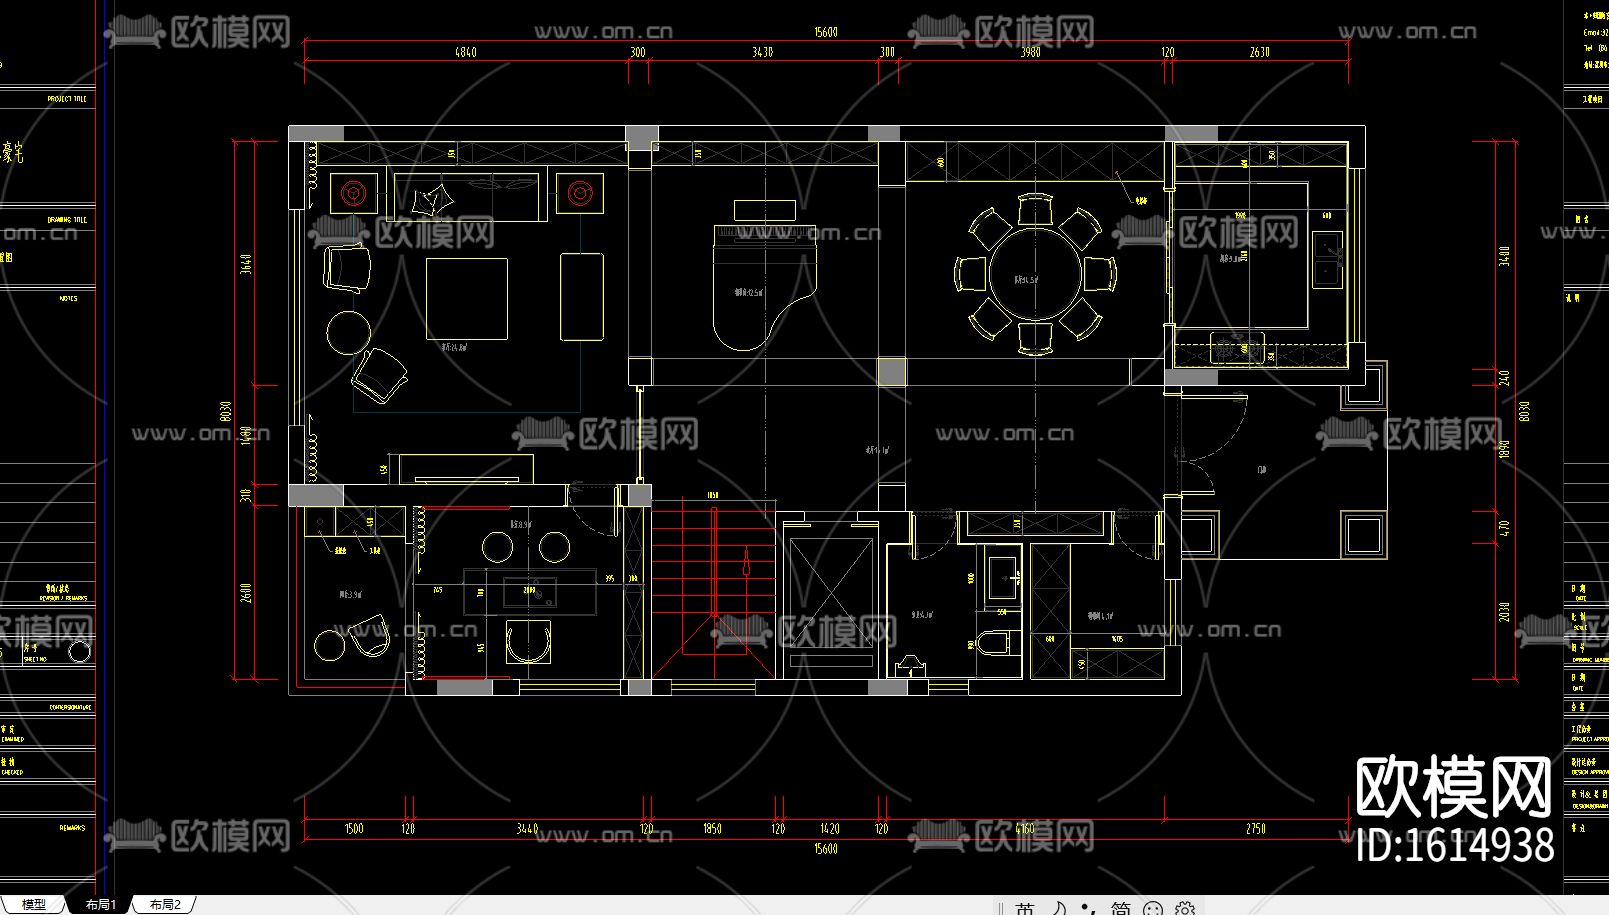Open IME settings gear icon

click(1185, 908)
